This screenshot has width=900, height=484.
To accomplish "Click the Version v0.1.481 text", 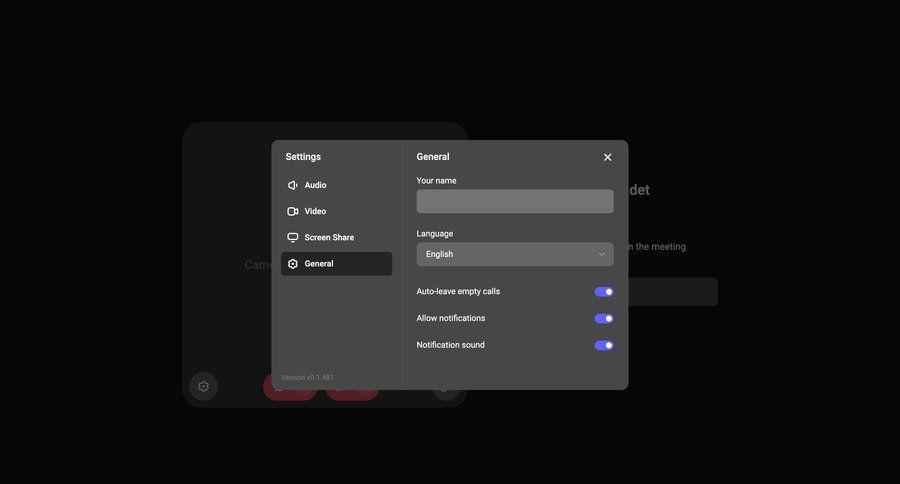I will click(x=307, y=377).
